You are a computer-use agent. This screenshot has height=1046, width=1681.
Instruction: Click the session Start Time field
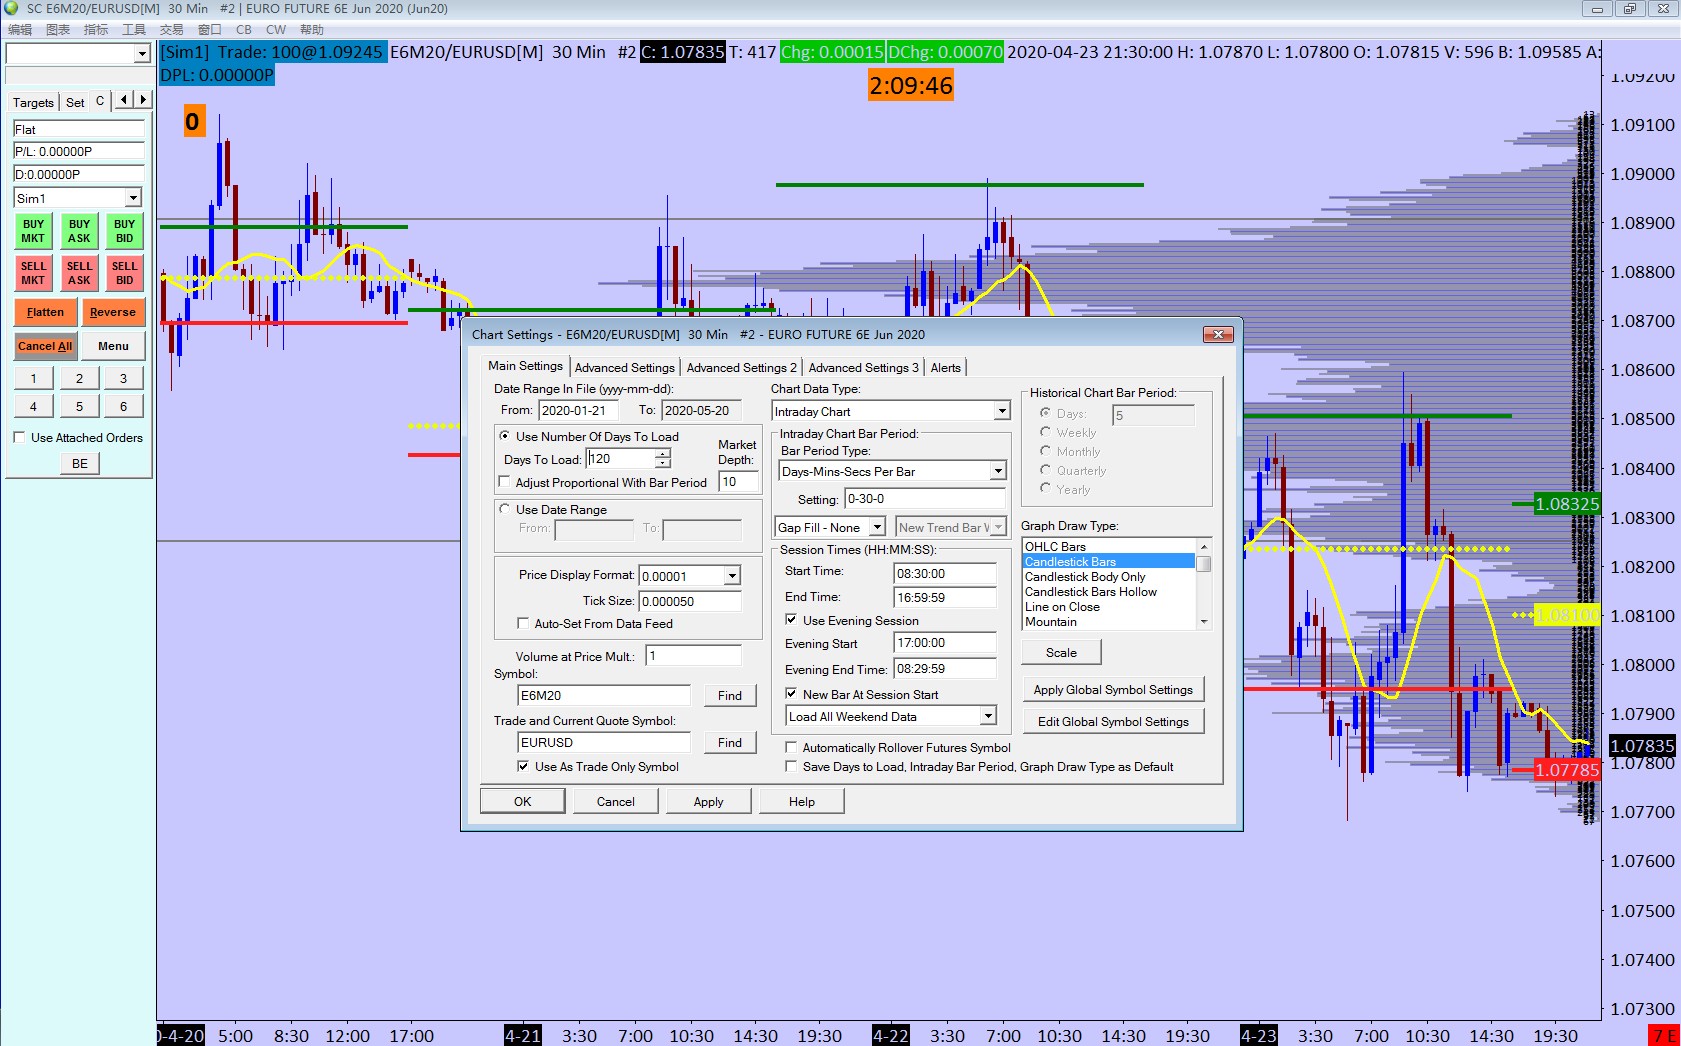944,573
